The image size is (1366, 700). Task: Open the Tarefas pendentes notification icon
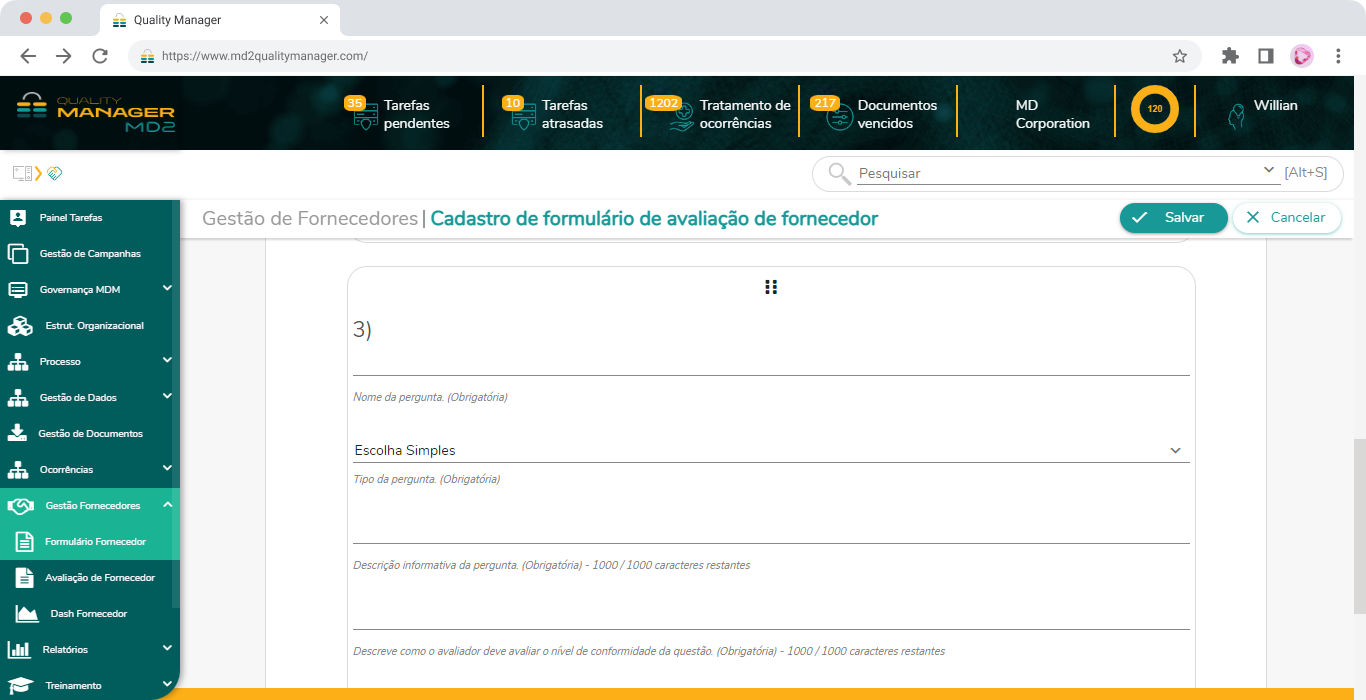[365, 114]
